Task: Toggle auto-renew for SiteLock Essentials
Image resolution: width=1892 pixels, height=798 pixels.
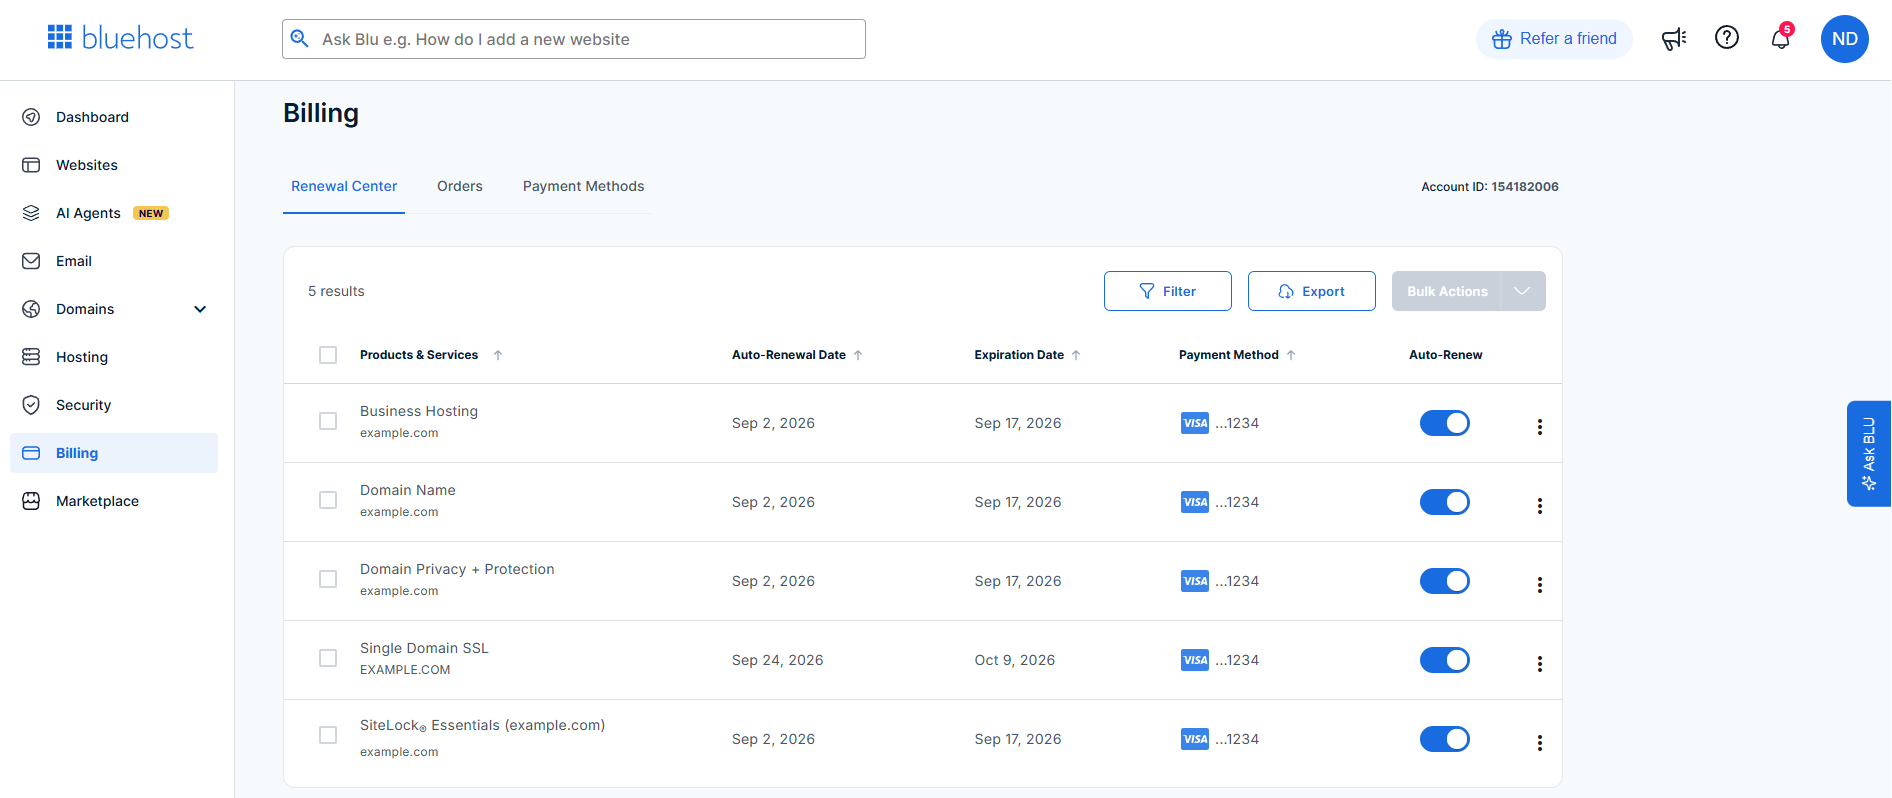Action: 1445,739
